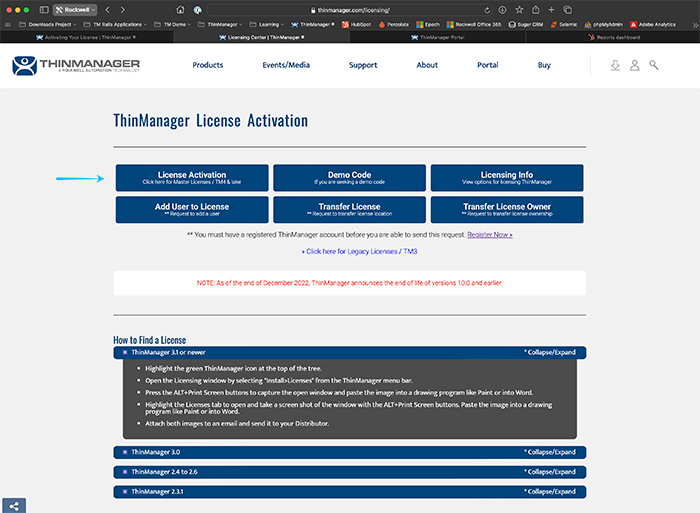Collapse the ThinManager 3.1 or newer section

[350, 352]
